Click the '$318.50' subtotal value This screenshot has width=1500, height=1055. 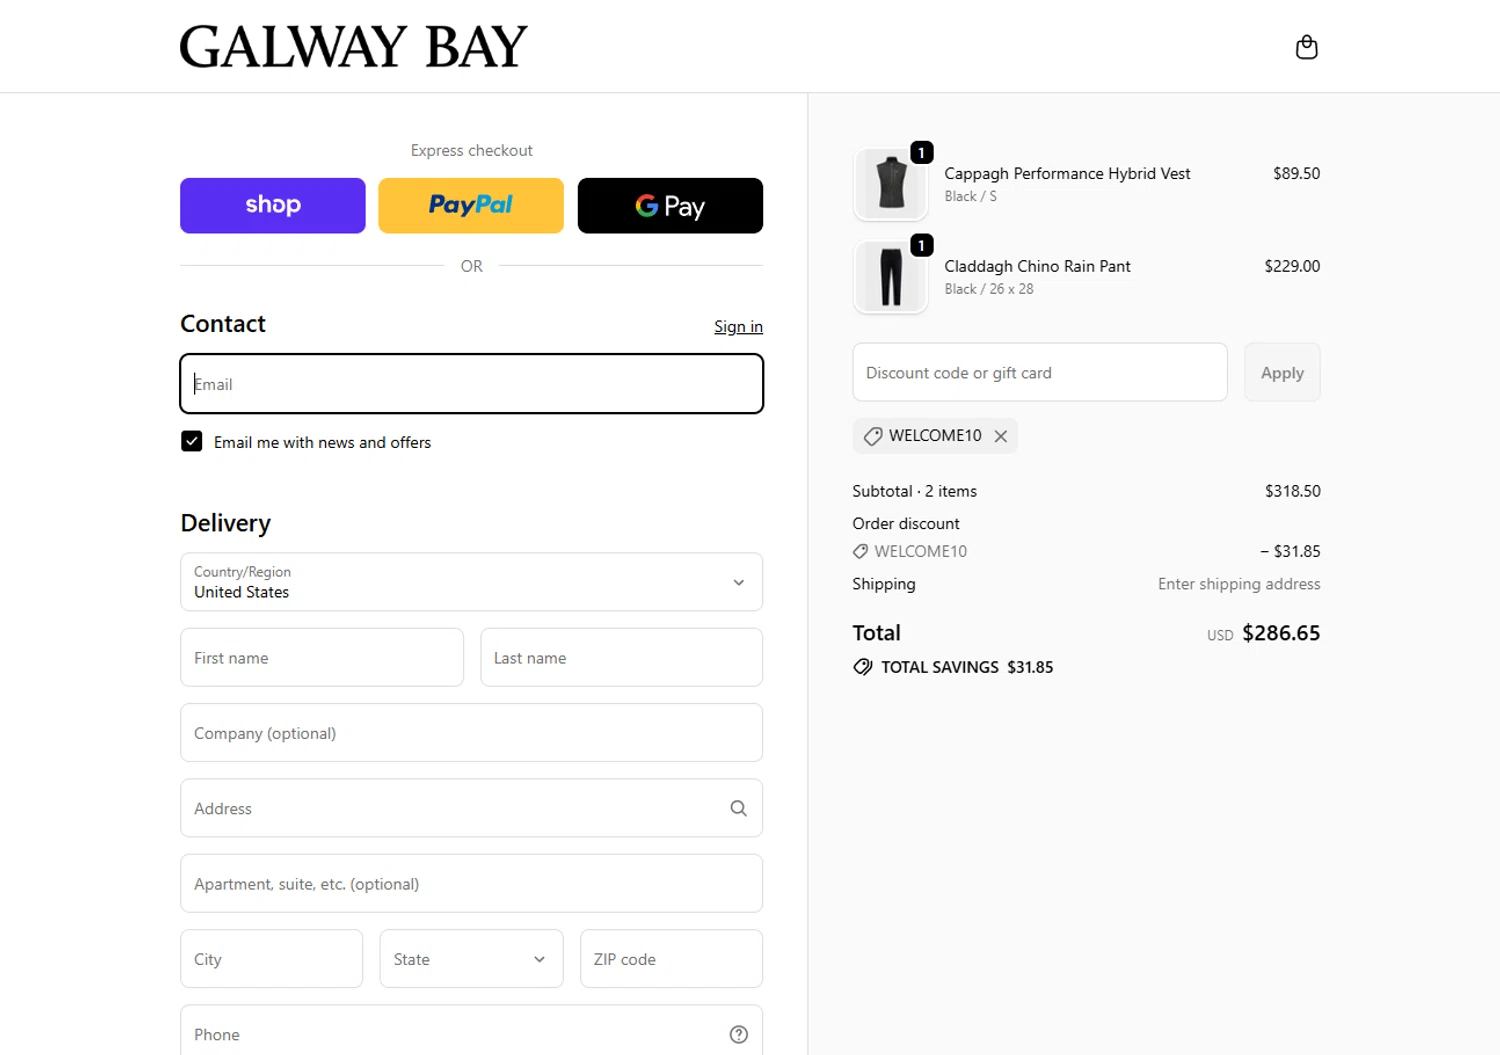point(1292,491)
